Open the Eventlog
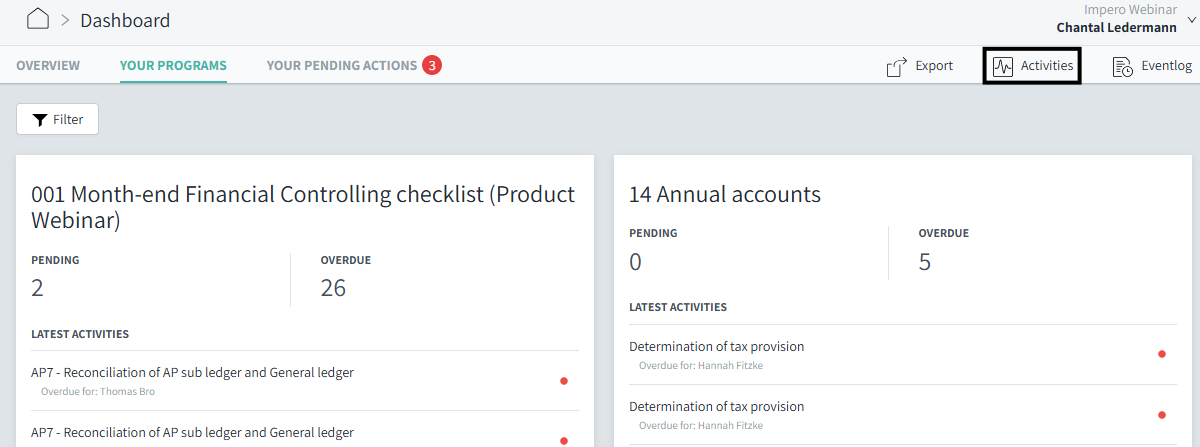This screenshot has width=1200, height=447. (x=1152, y=66)
